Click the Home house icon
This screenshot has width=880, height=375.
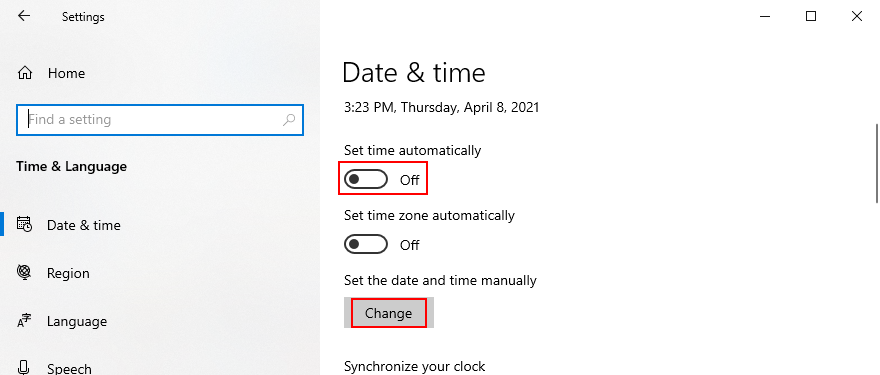(x=25, y=73)
